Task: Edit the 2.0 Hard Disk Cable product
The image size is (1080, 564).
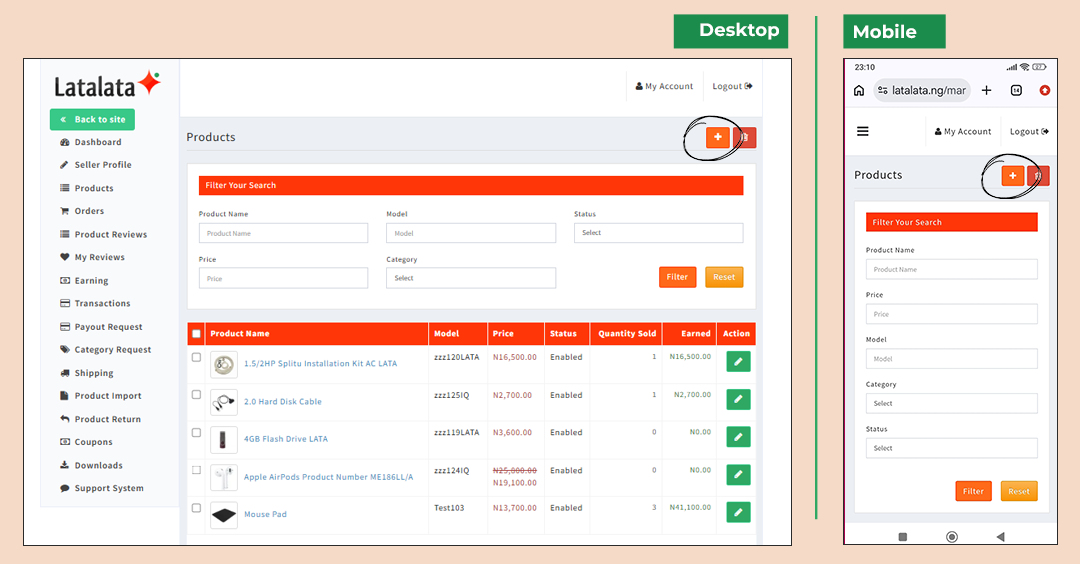Action: coord(738,399)
